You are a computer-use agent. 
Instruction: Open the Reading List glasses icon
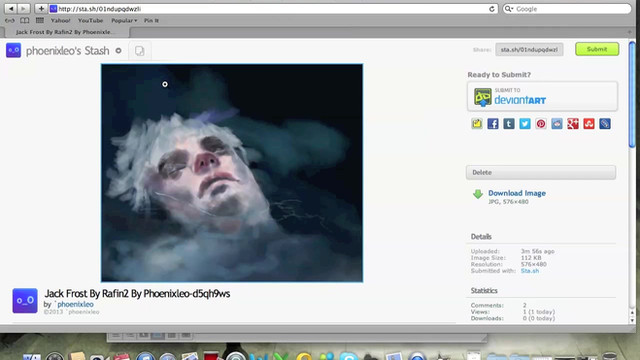click(10, 20)
